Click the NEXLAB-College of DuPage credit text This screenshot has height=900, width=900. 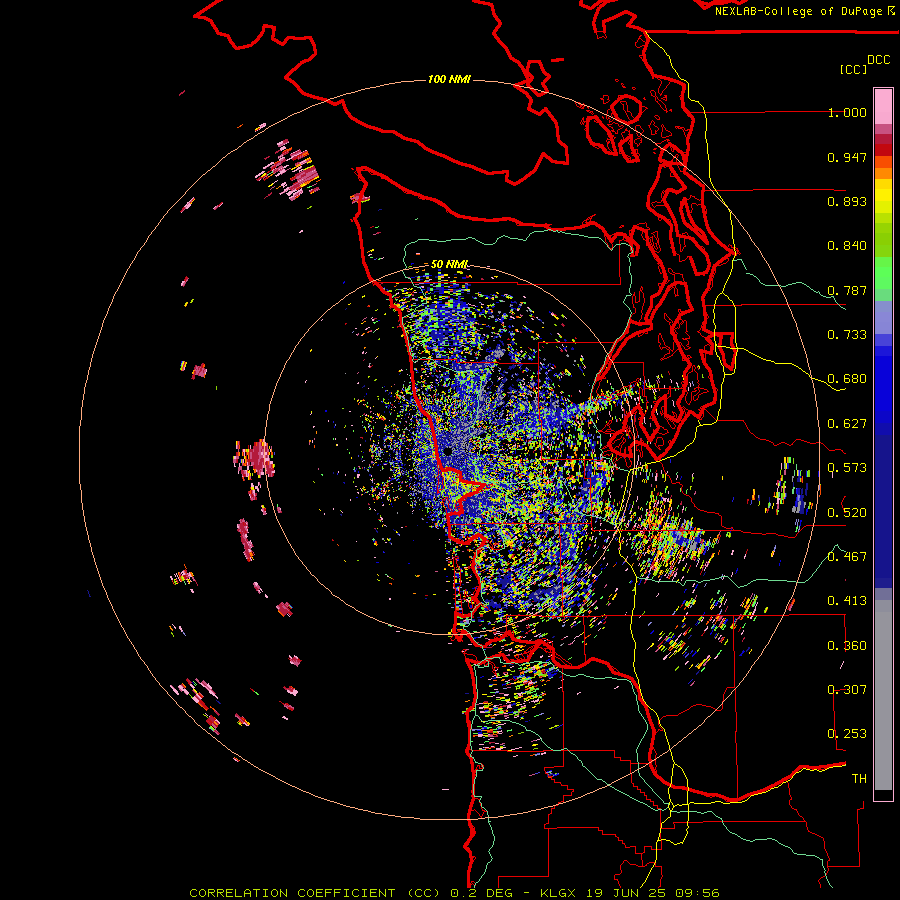[x=805, y=11]
